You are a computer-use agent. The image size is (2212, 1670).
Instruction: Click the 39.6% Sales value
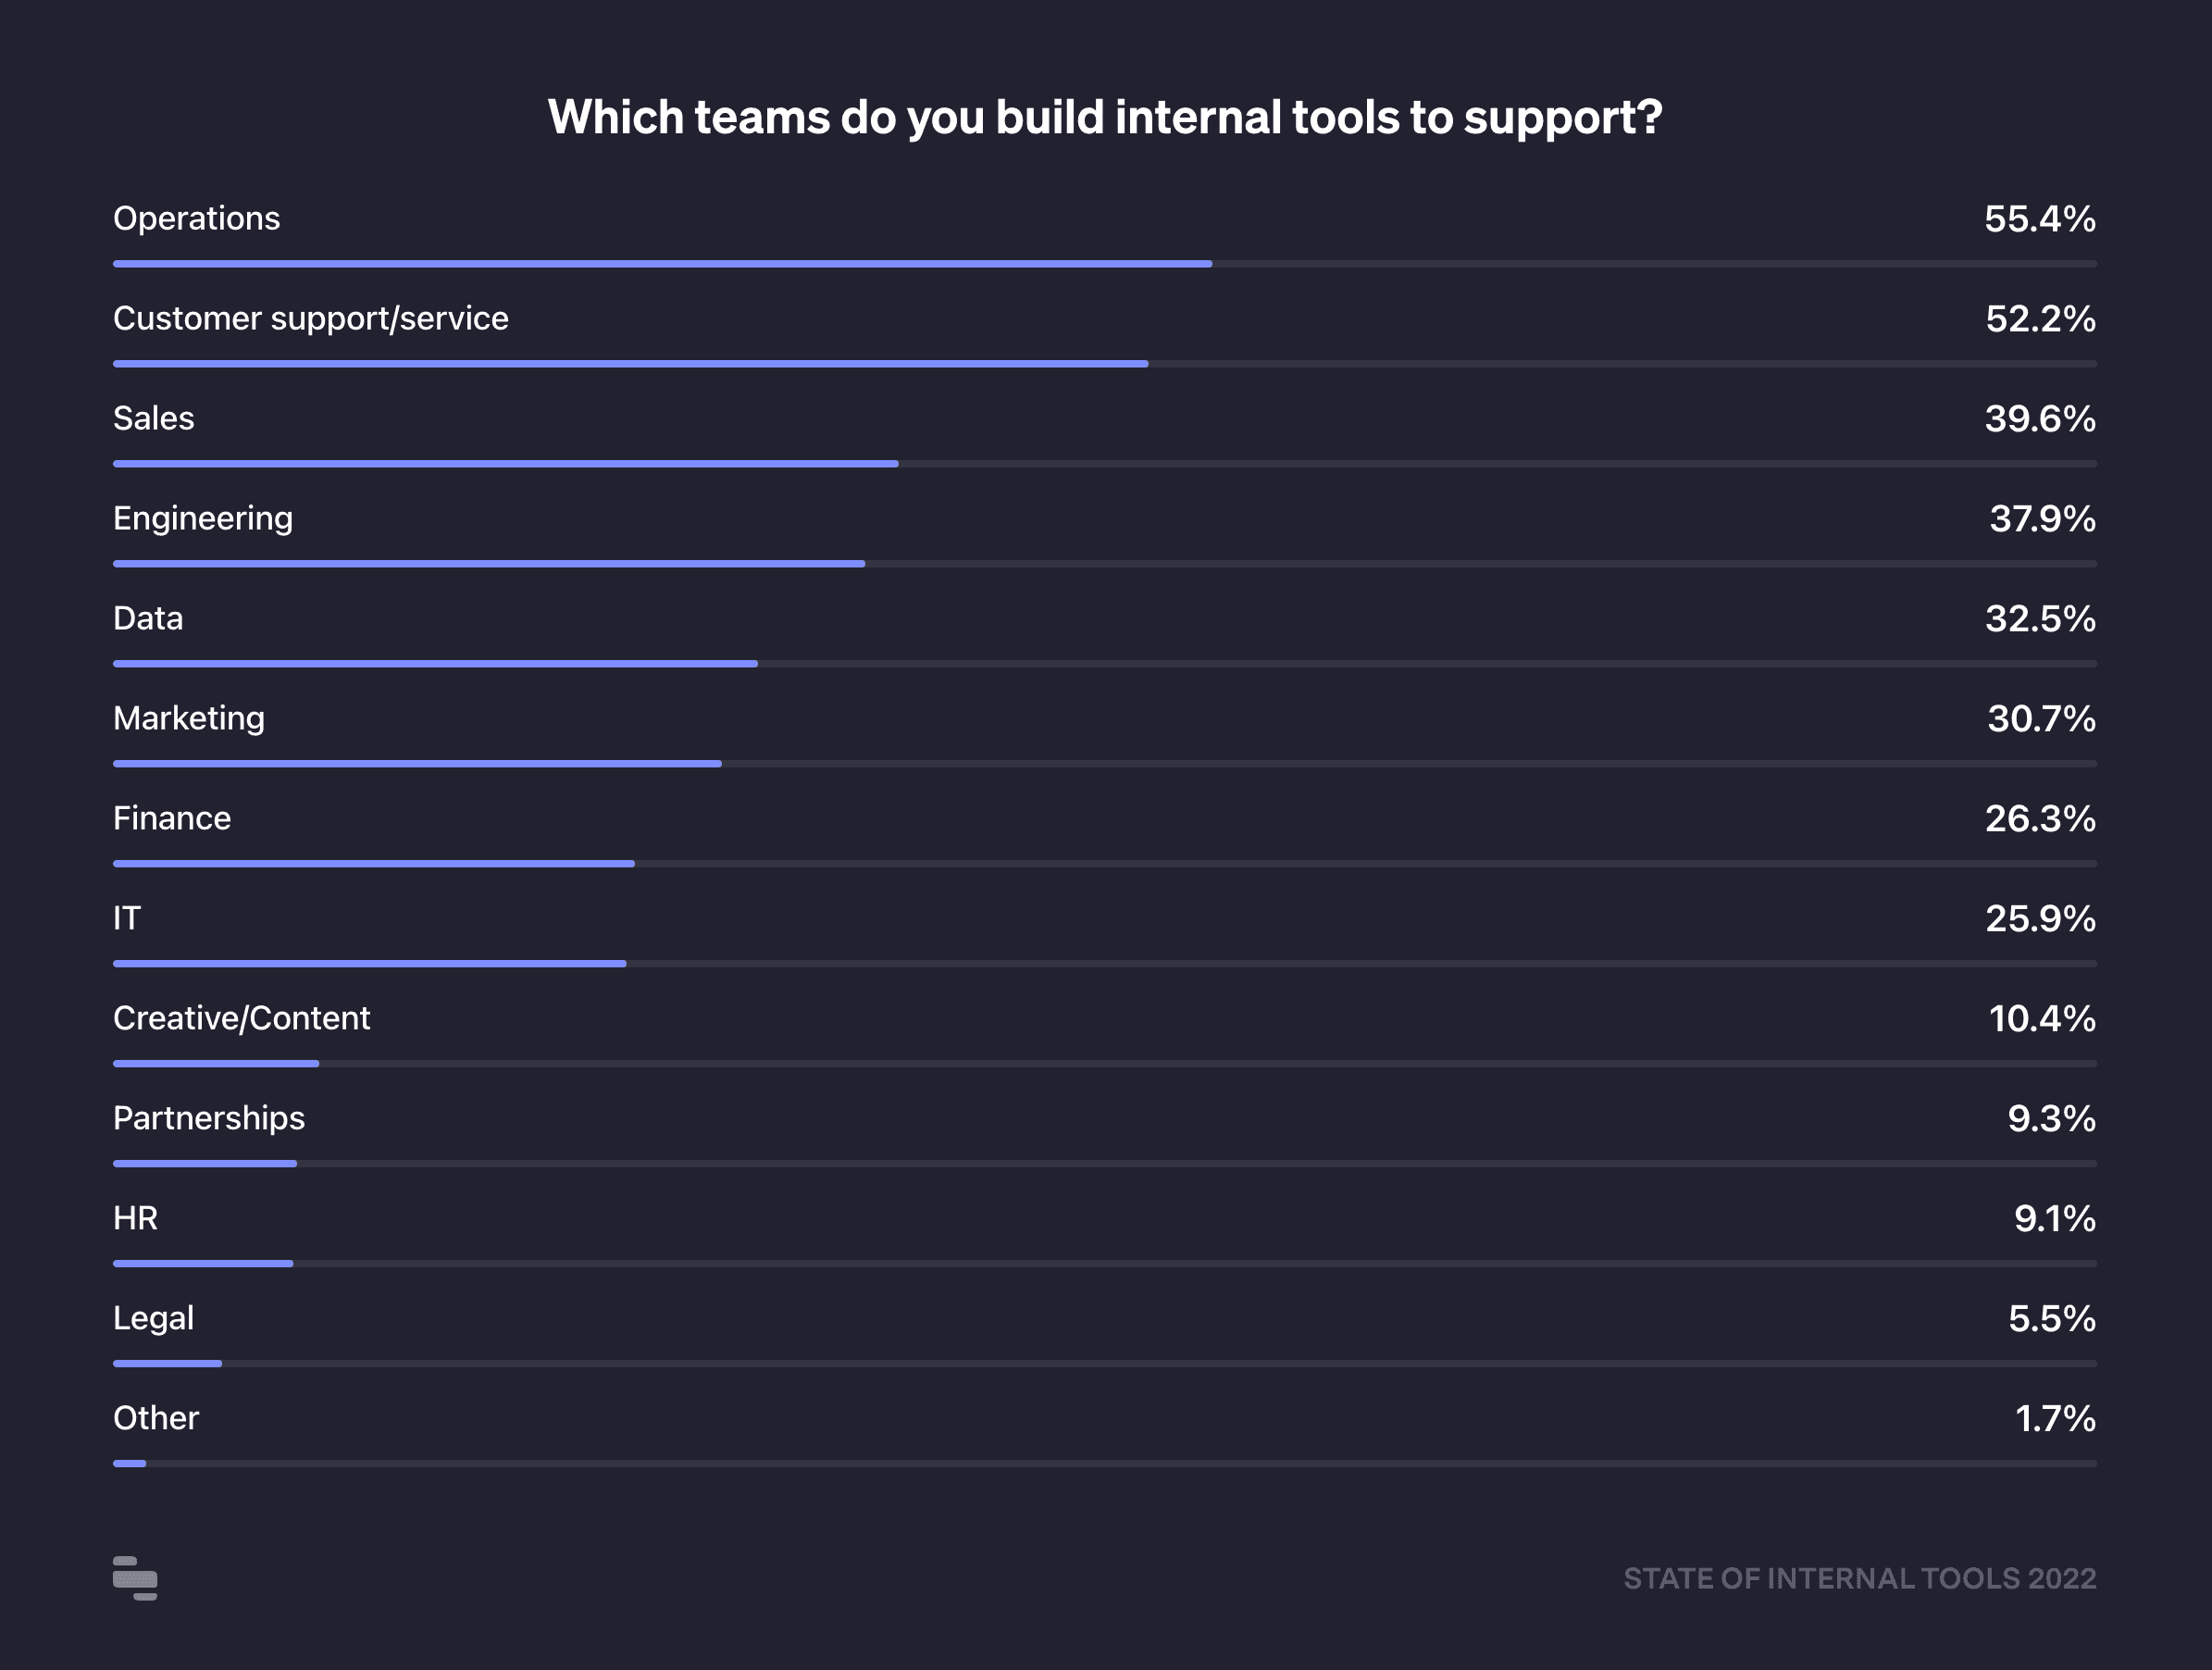[2039, 419]
